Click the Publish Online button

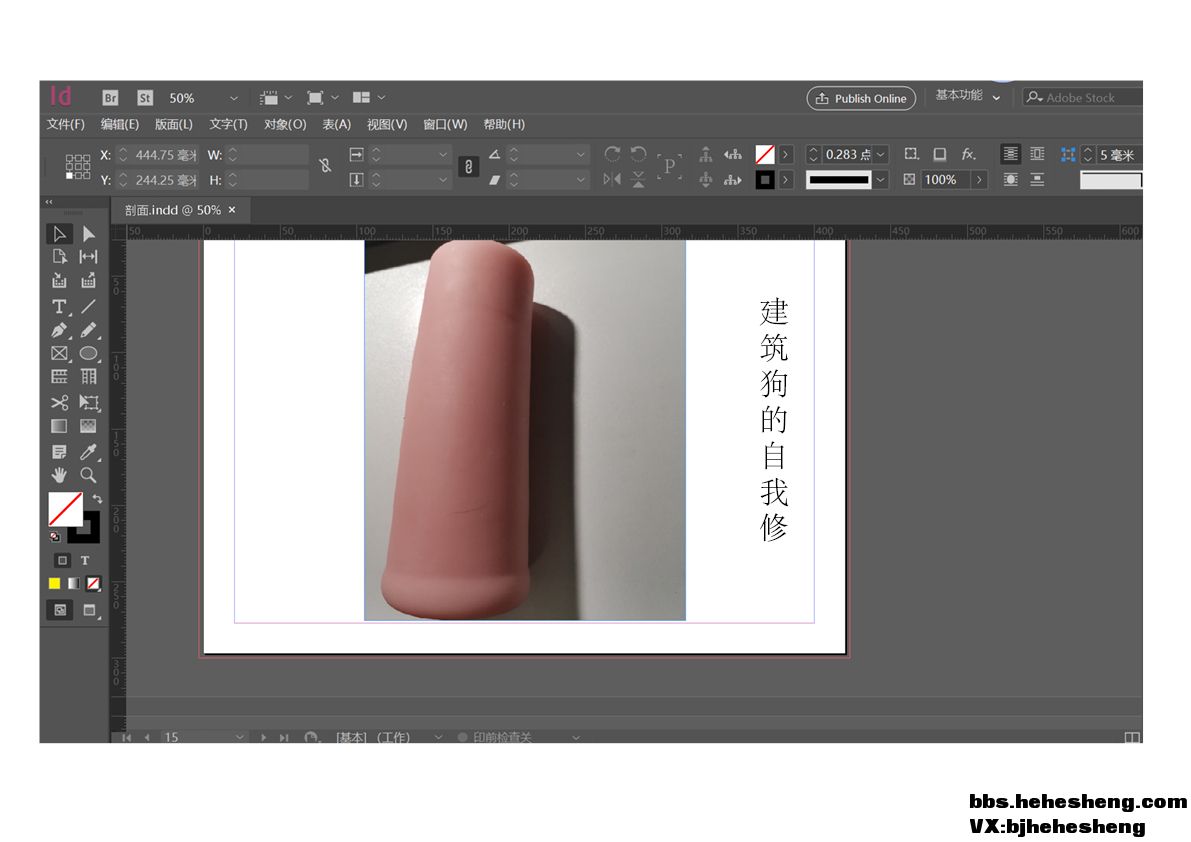(861, 98)
